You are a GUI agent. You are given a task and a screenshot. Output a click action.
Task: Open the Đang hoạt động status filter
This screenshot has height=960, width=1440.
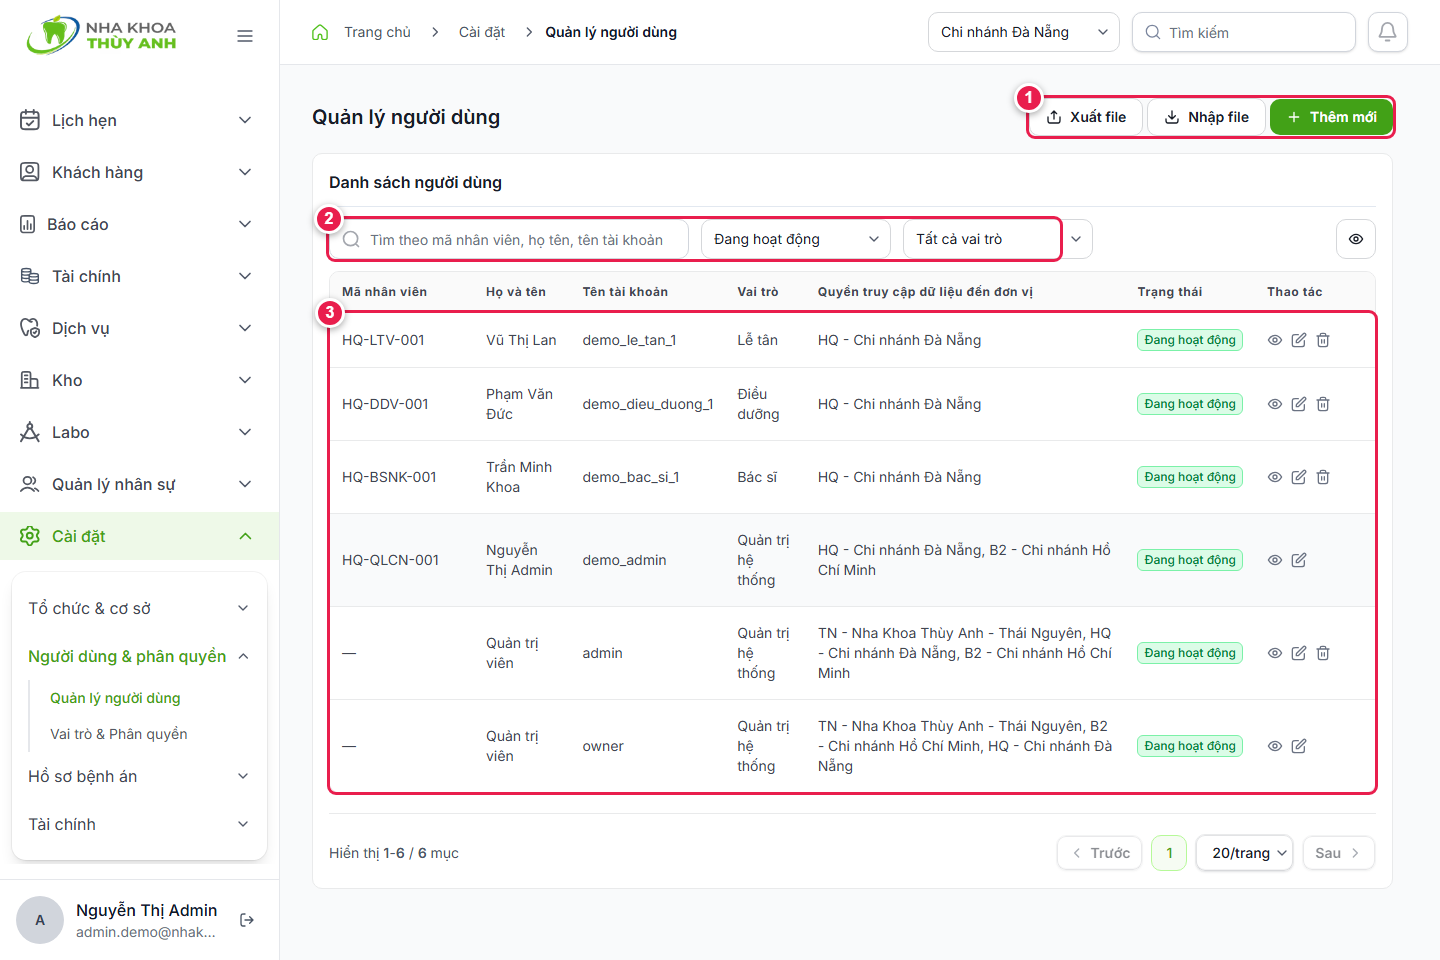796,239
